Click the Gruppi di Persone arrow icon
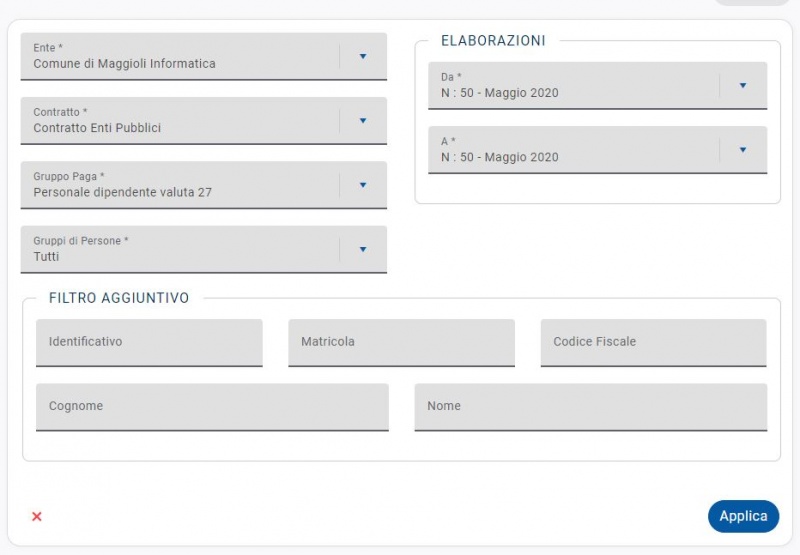The width and height of the screenshot is (800, 555). point(363,249)
